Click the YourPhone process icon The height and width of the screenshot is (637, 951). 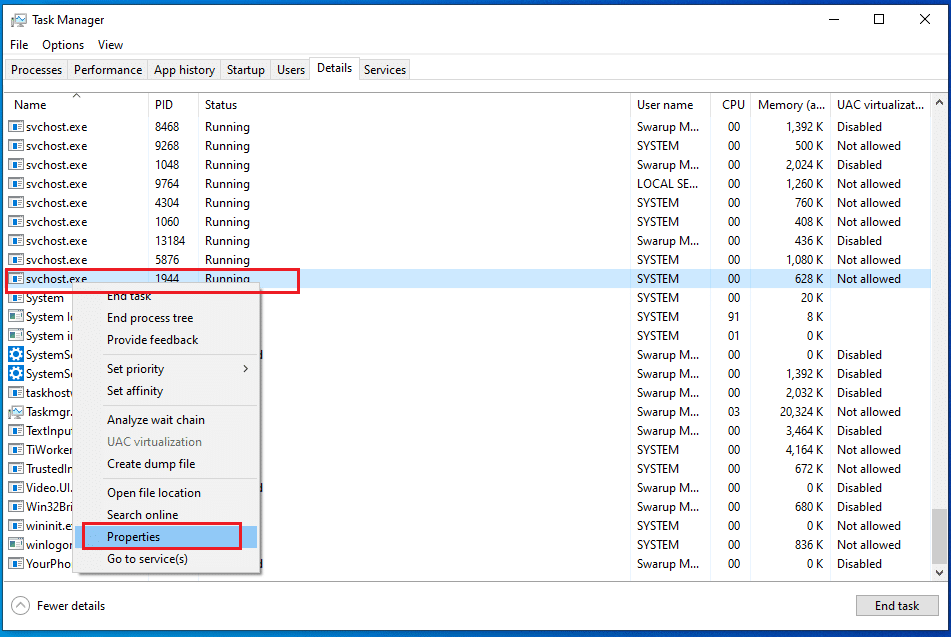click(16, 564)
